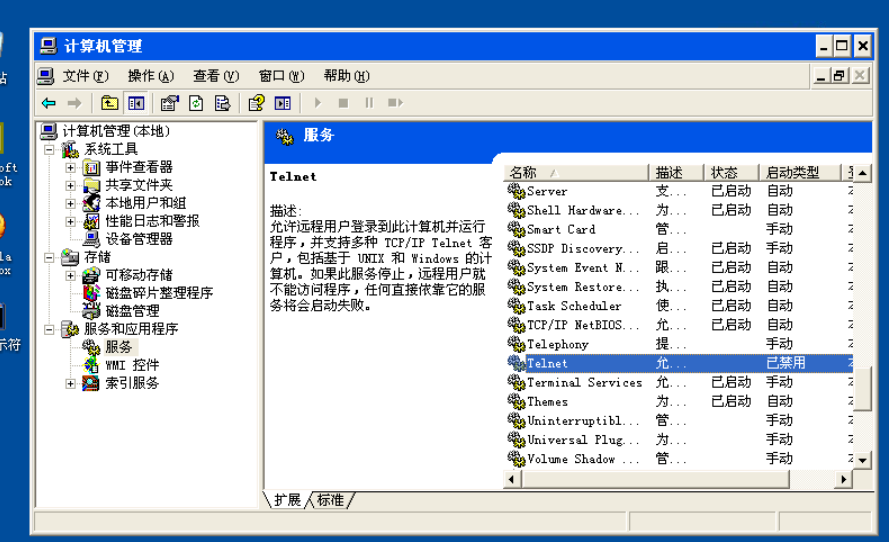Viewport: 889px width, 542px height.
Task: Open the 操作(A) menu
Action: click(x=151, y=76)
